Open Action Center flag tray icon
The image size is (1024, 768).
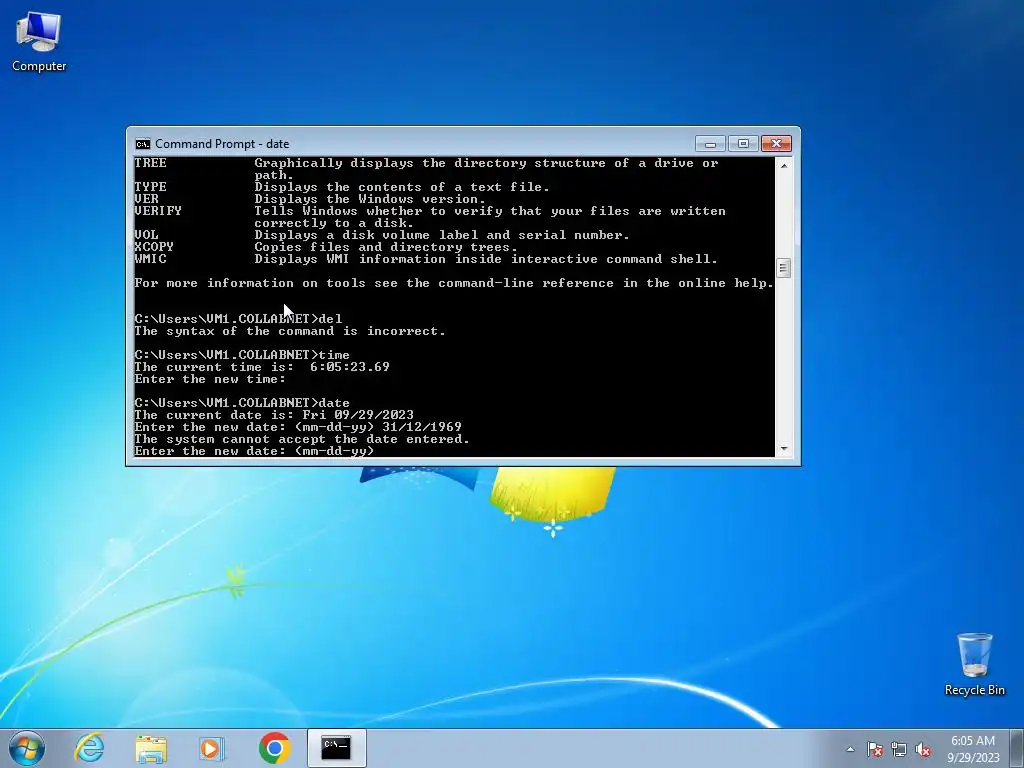(x=874, y=749)
